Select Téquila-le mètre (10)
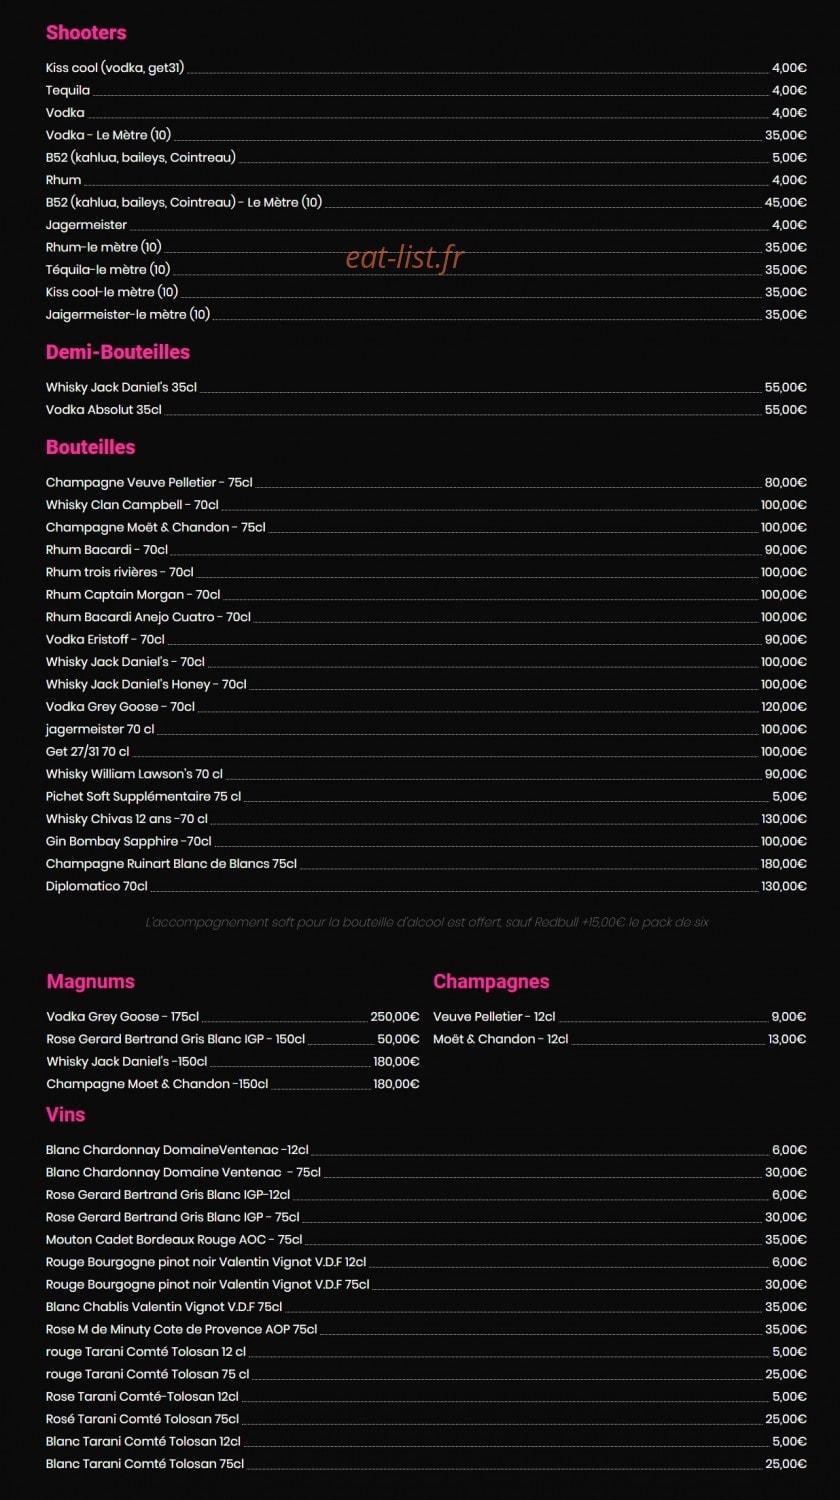This screenshot has height=1500, width=840. (x=426, y=270)
